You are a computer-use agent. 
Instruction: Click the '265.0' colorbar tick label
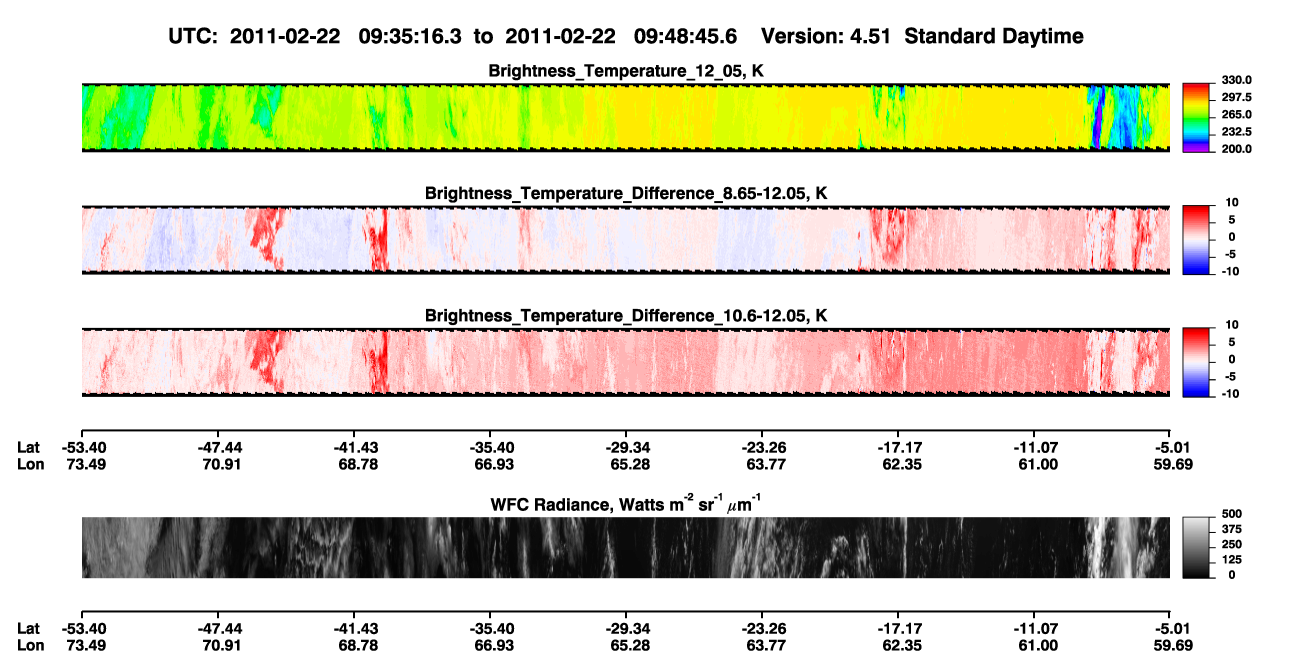point(1235,115)
